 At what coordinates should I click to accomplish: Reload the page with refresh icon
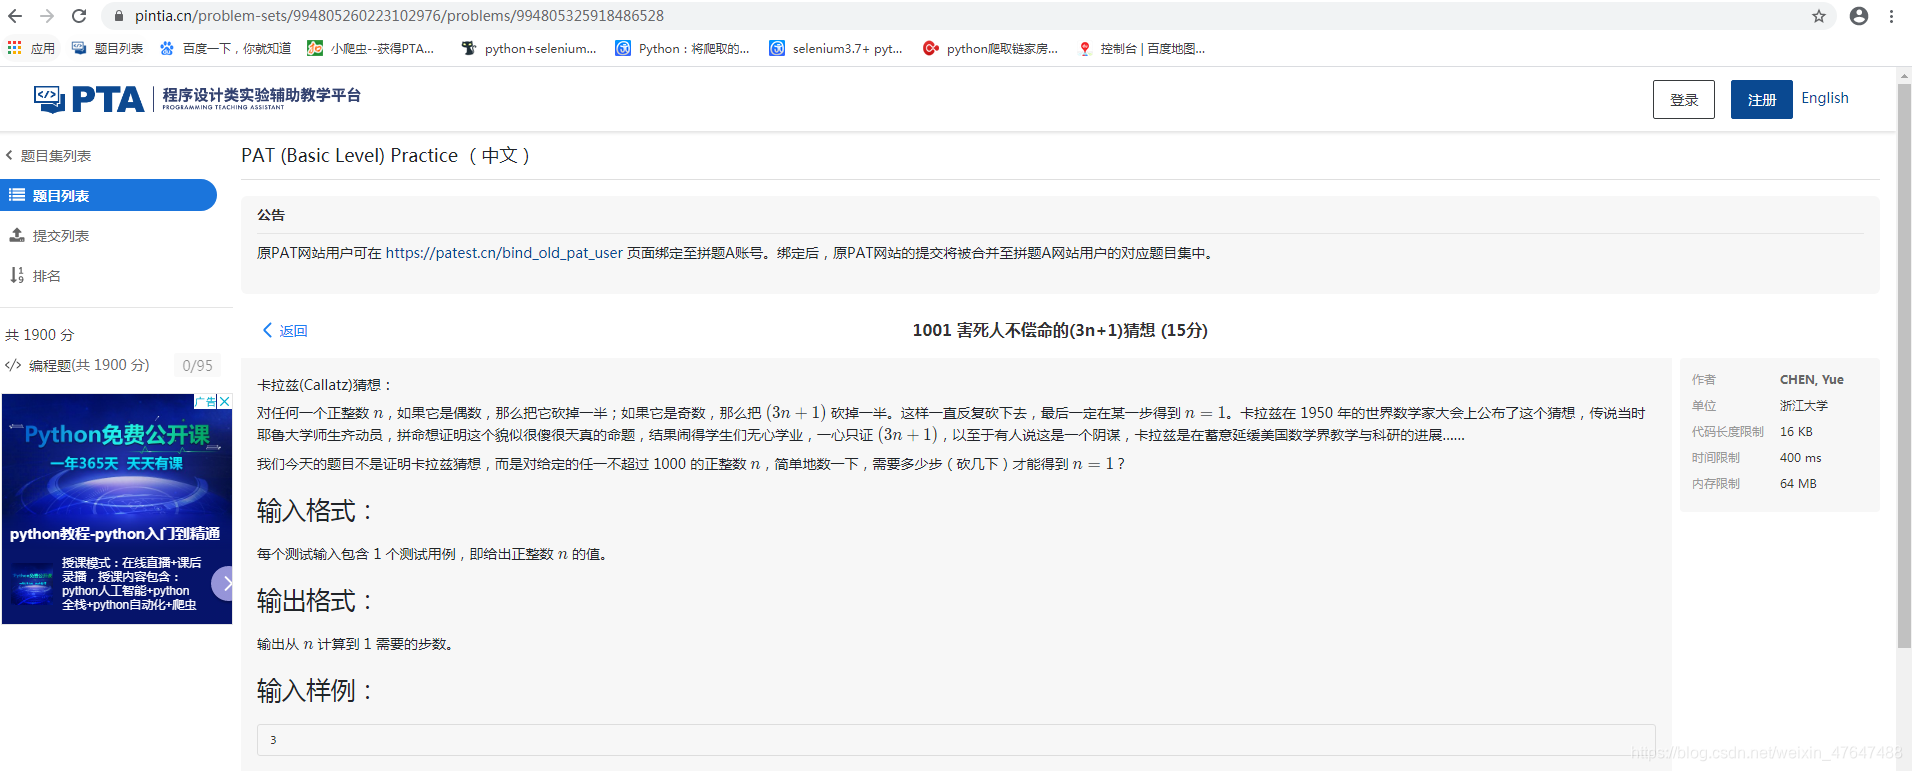click(x=79, y=16)
